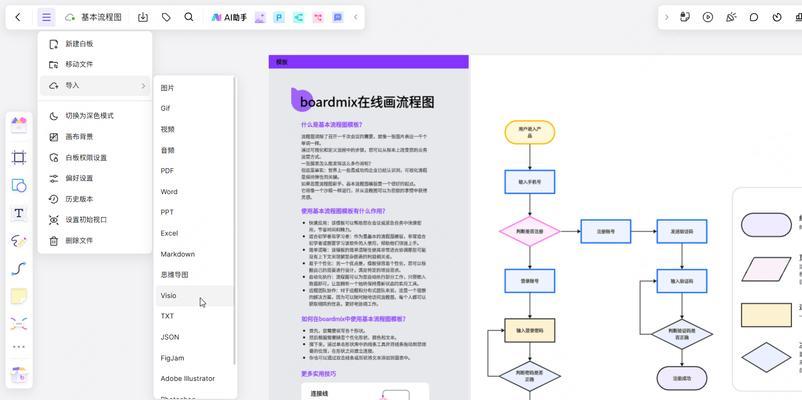Screen dimensions: 802x400
Task: Click the collaboration share icon at top right
Action: (x=685, y=17)
